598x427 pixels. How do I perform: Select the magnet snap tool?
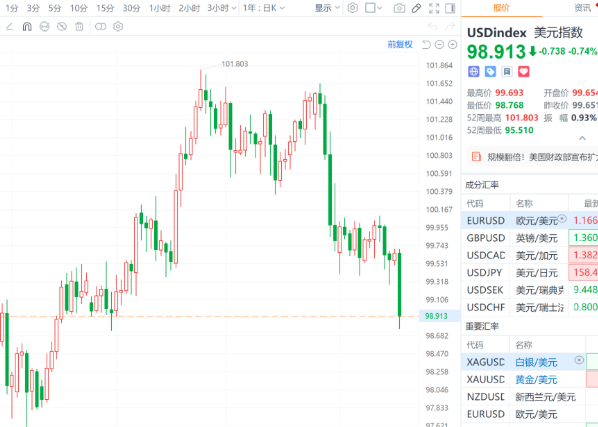point(27,27)
